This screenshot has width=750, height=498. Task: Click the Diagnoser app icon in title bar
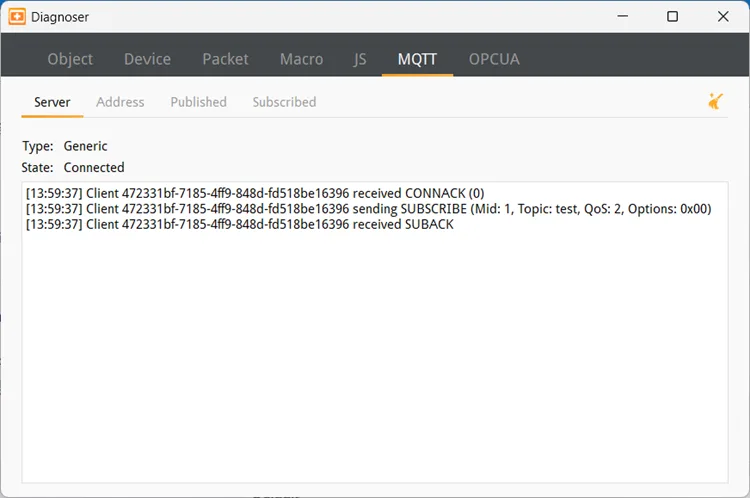tap(17, 17)
